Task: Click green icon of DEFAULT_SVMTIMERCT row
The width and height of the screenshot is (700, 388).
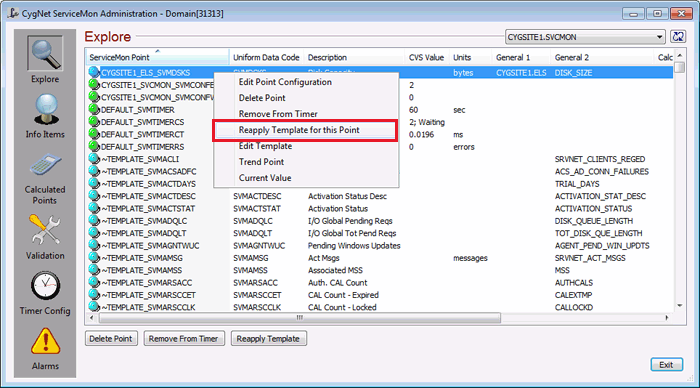Action: [x=94, y=134]
